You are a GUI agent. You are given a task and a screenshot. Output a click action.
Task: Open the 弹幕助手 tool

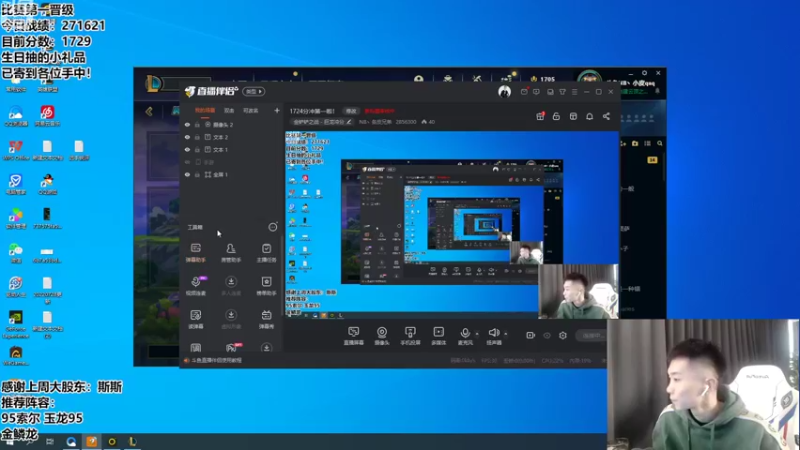[x=195, y=252]
